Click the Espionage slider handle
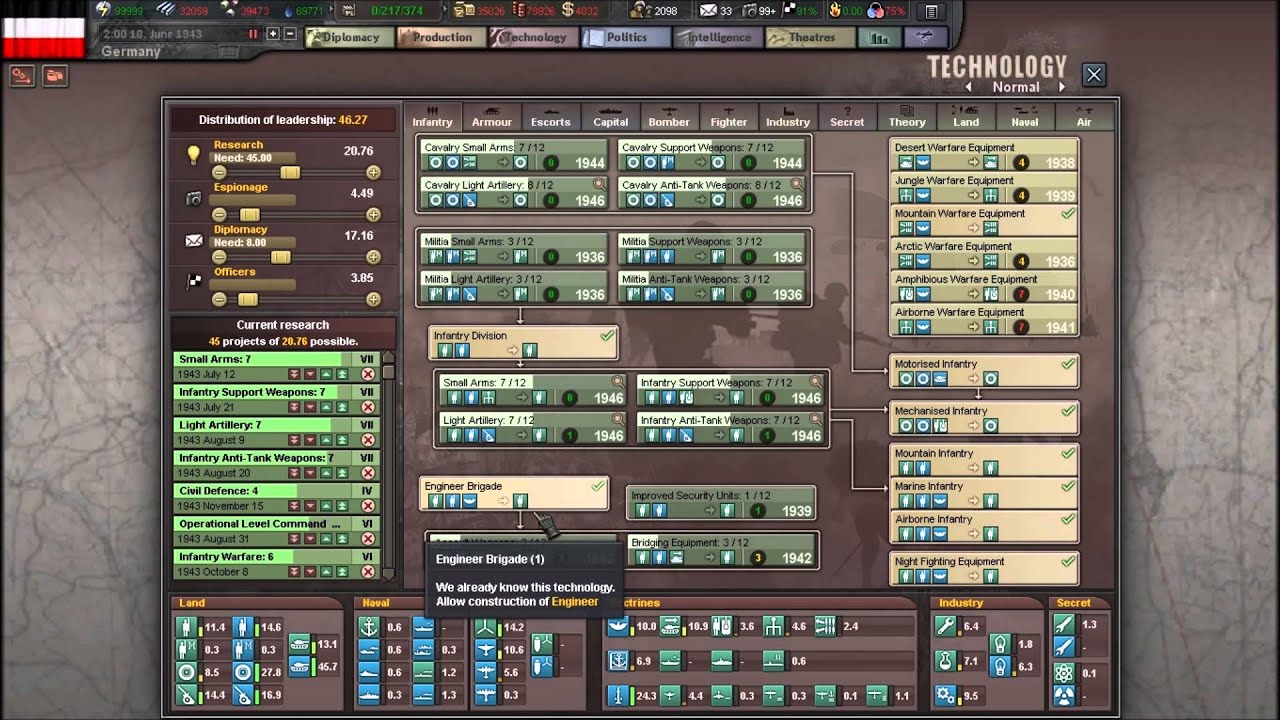The image size is (1280, 720). tap(250, 215)
